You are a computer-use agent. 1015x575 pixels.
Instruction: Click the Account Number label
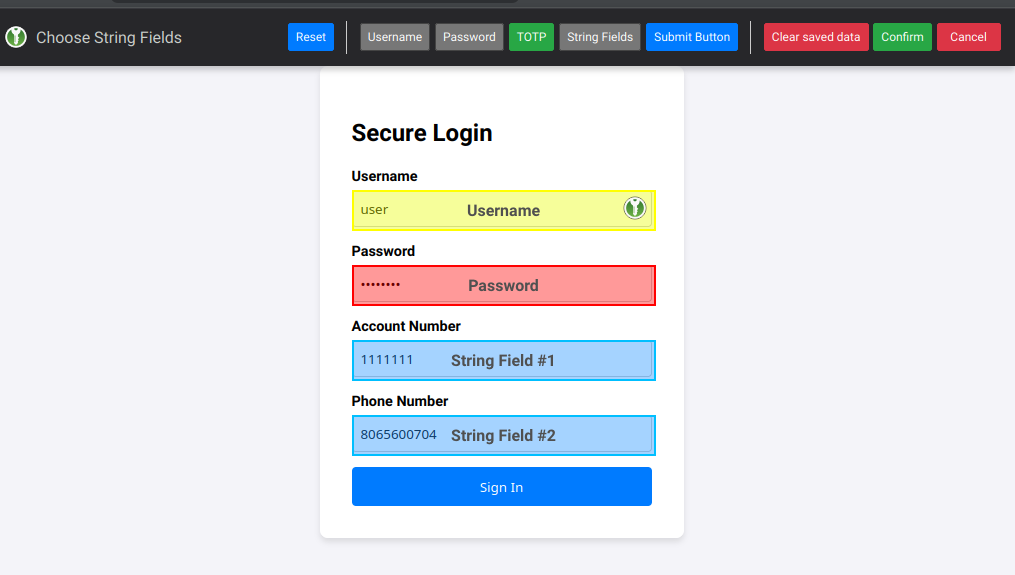[x=406, y=326]
